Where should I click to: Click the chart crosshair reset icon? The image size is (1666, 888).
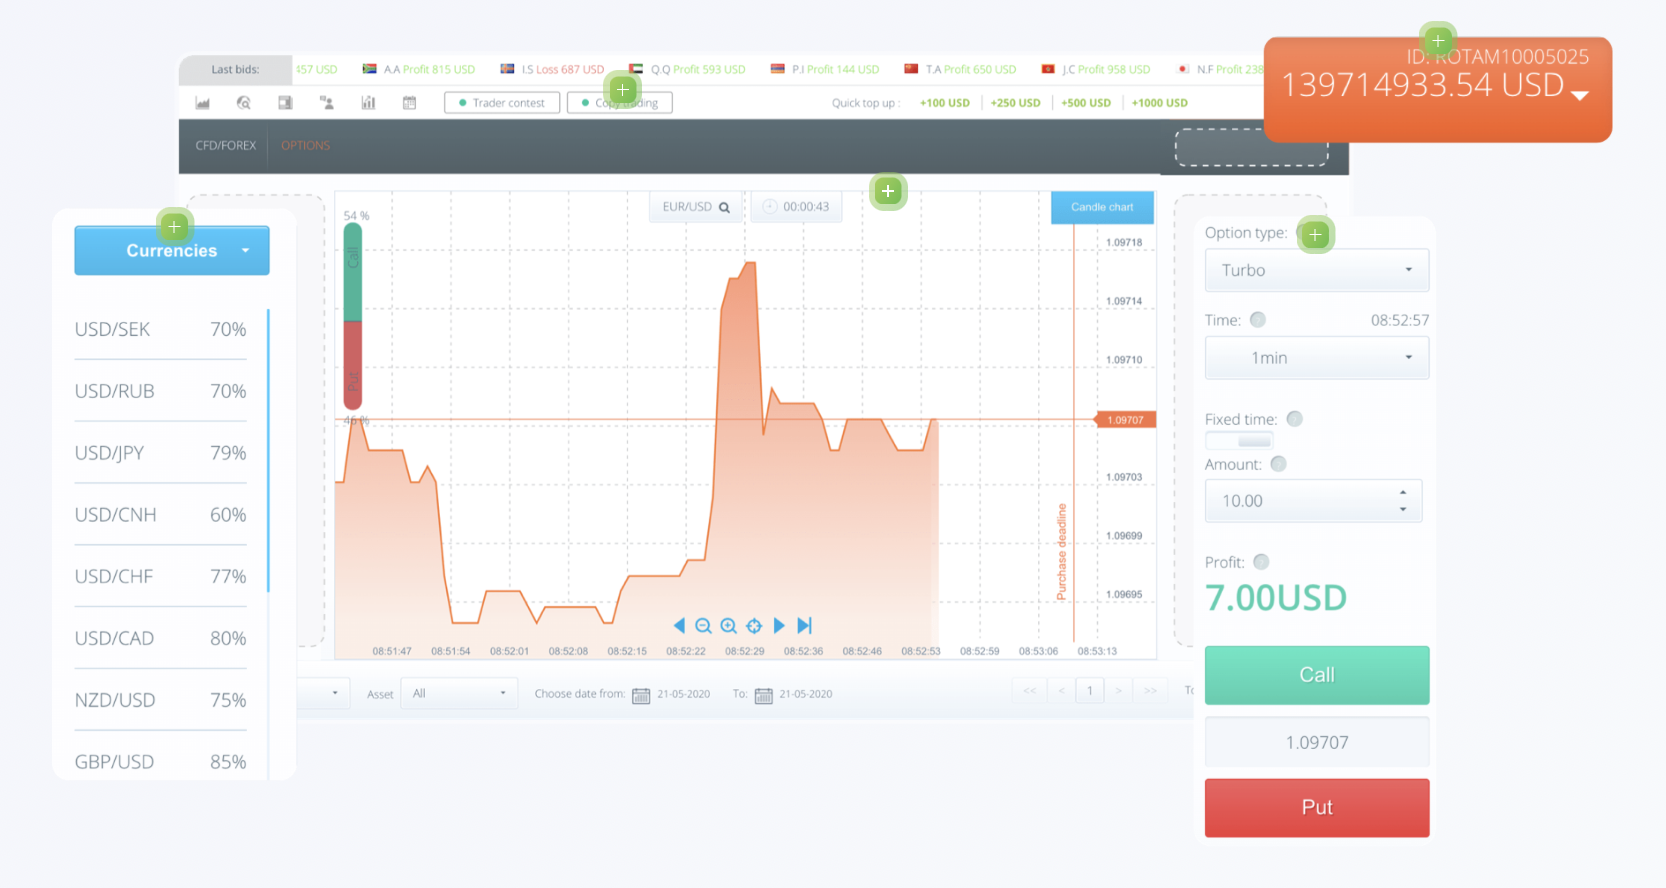[754, 626]
